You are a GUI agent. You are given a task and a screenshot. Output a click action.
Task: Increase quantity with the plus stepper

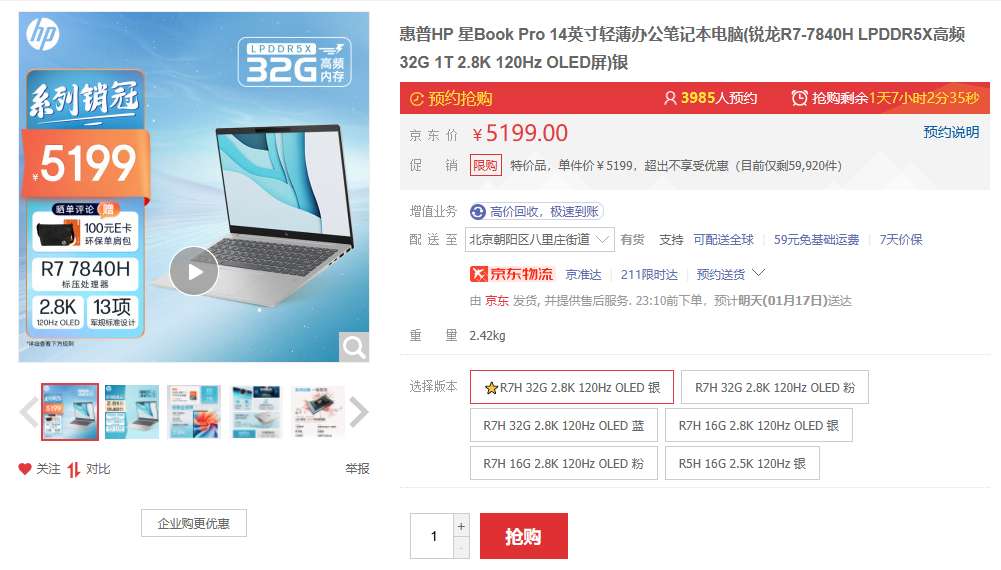coord(461,526)
